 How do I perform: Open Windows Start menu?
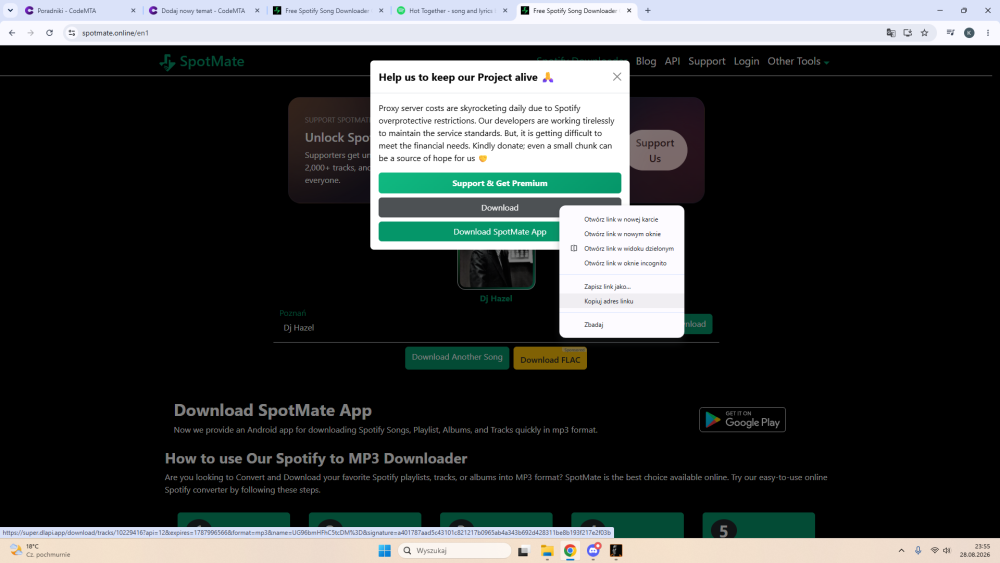385,550
